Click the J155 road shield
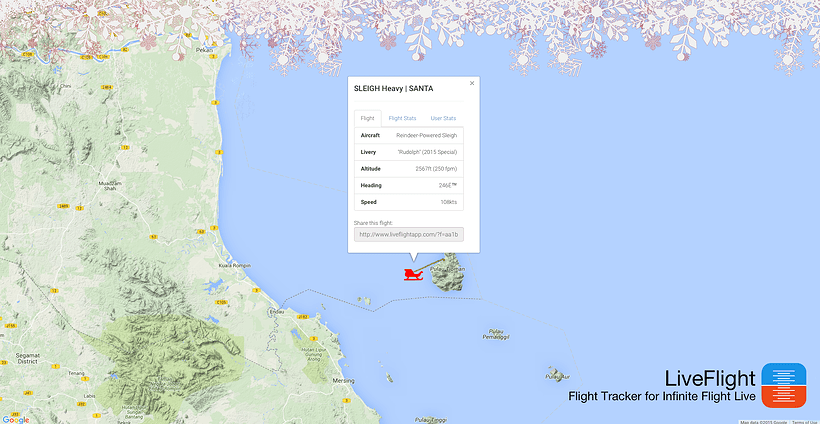This screenshot has width=820, height=424. 10,325
